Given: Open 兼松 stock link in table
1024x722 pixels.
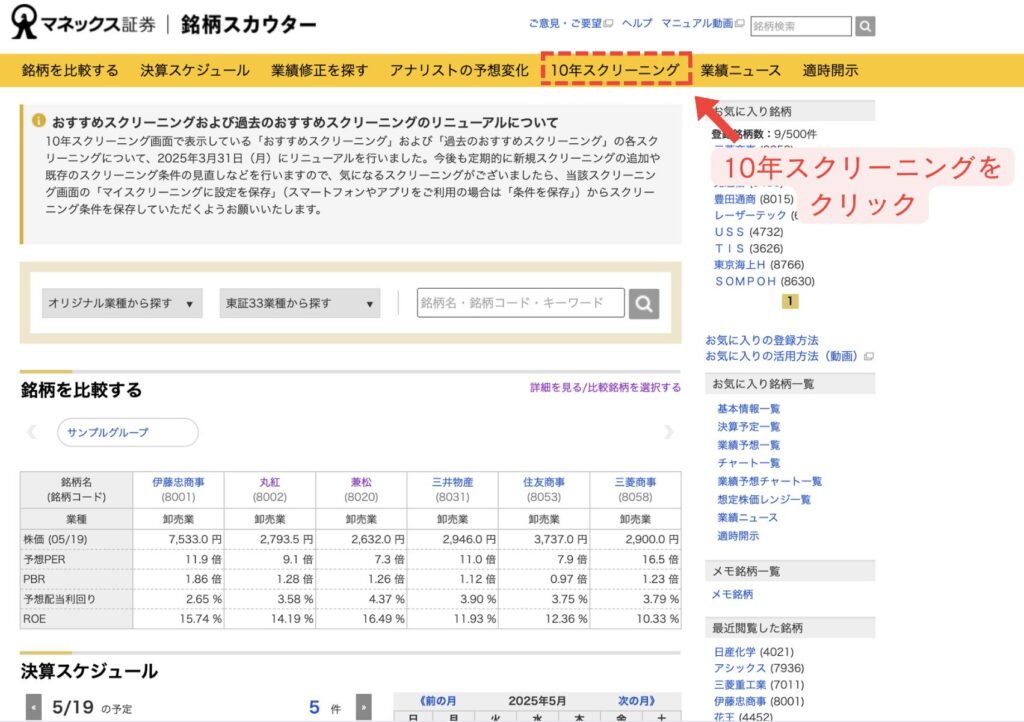Looking at the screenshot, I should point(361,482).
